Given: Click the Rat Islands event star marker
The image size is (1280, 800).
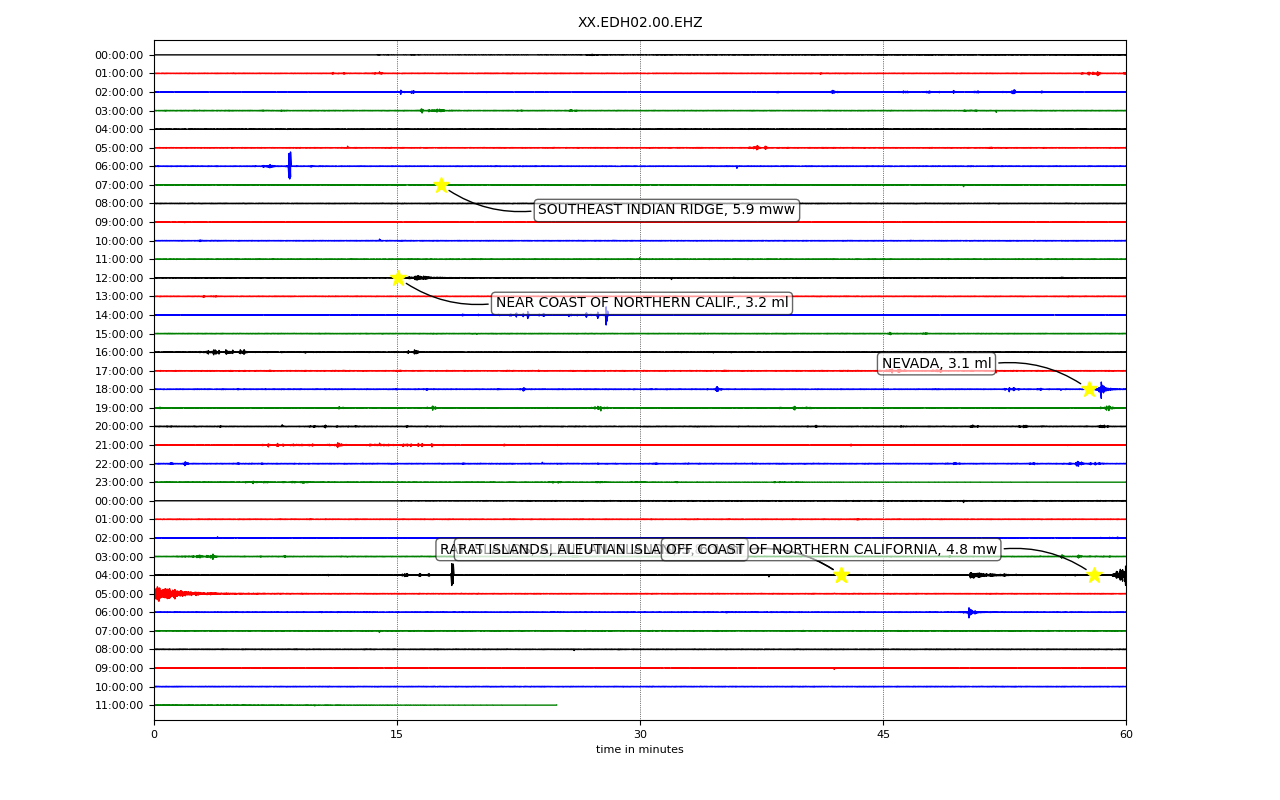Looking at the screenshot, I should [x=841, y=575].
